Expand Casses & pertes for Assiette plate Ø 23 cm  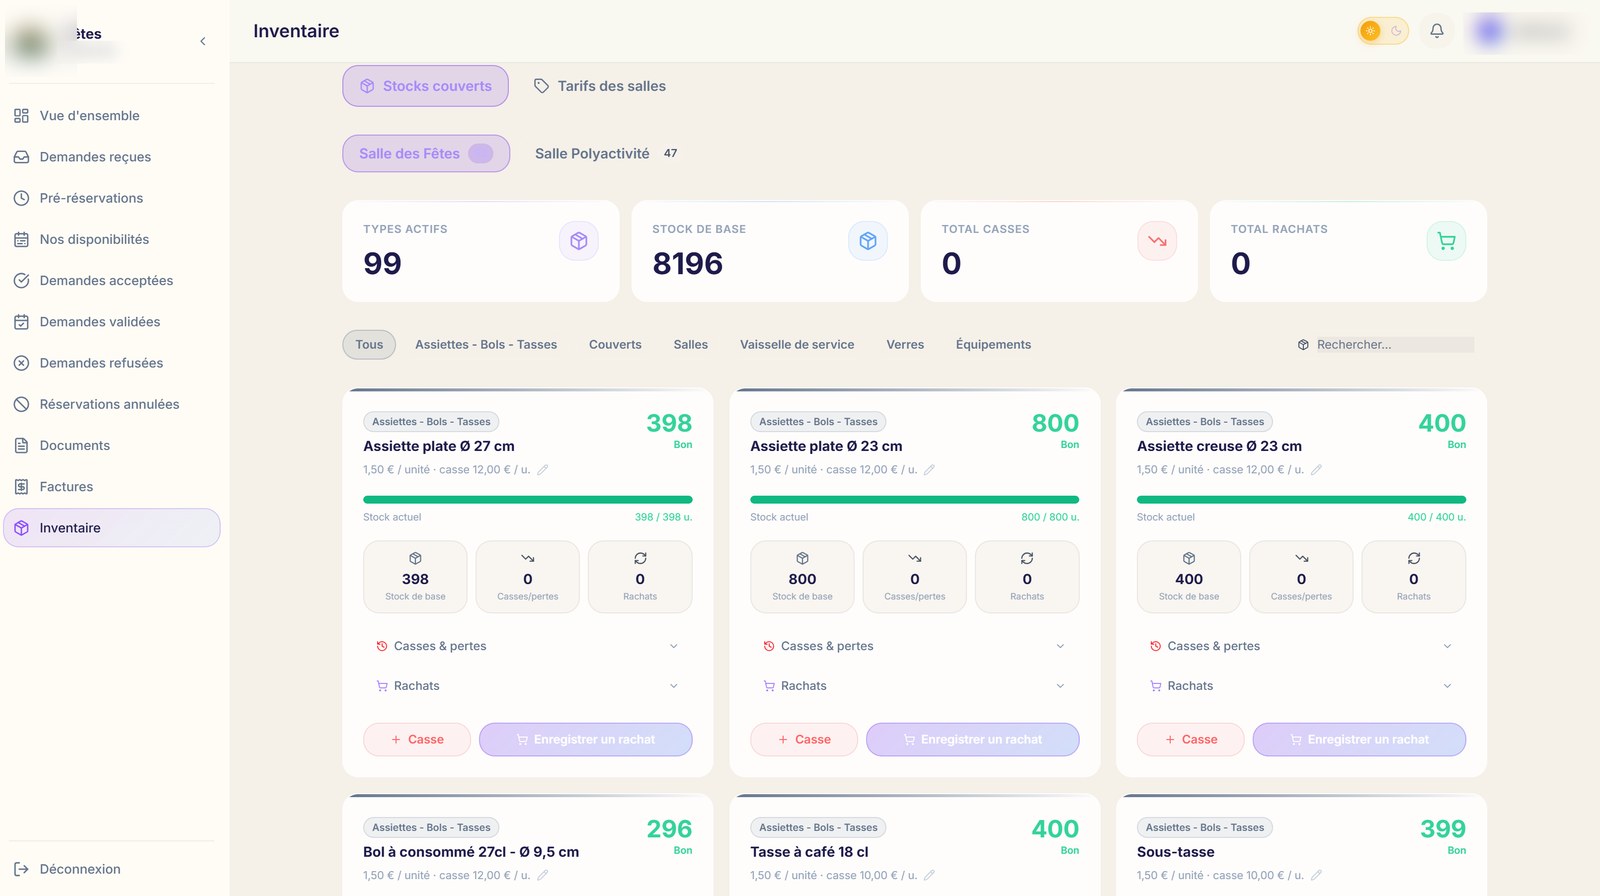(915, 646)
